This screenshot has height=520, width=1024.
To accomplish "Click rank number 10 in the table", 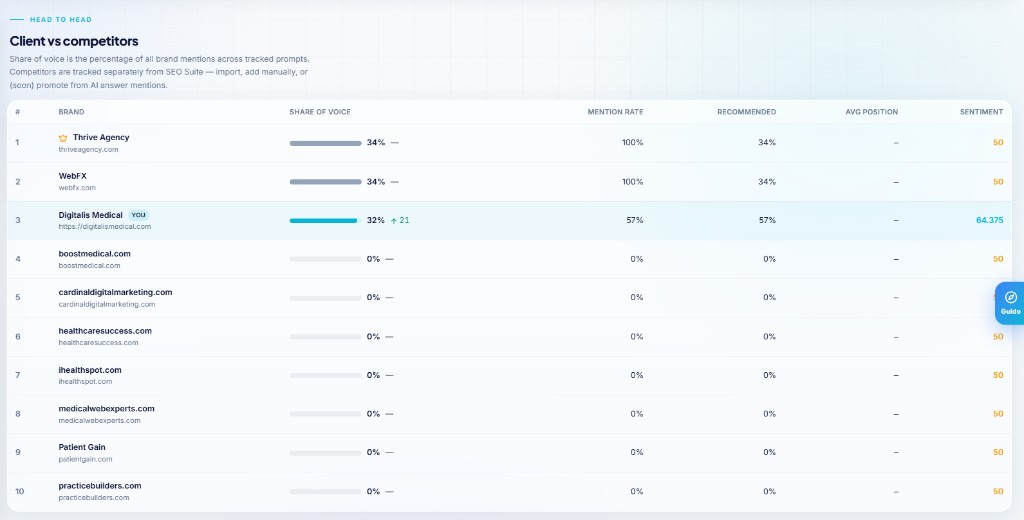I will click(x=20, y=491).
